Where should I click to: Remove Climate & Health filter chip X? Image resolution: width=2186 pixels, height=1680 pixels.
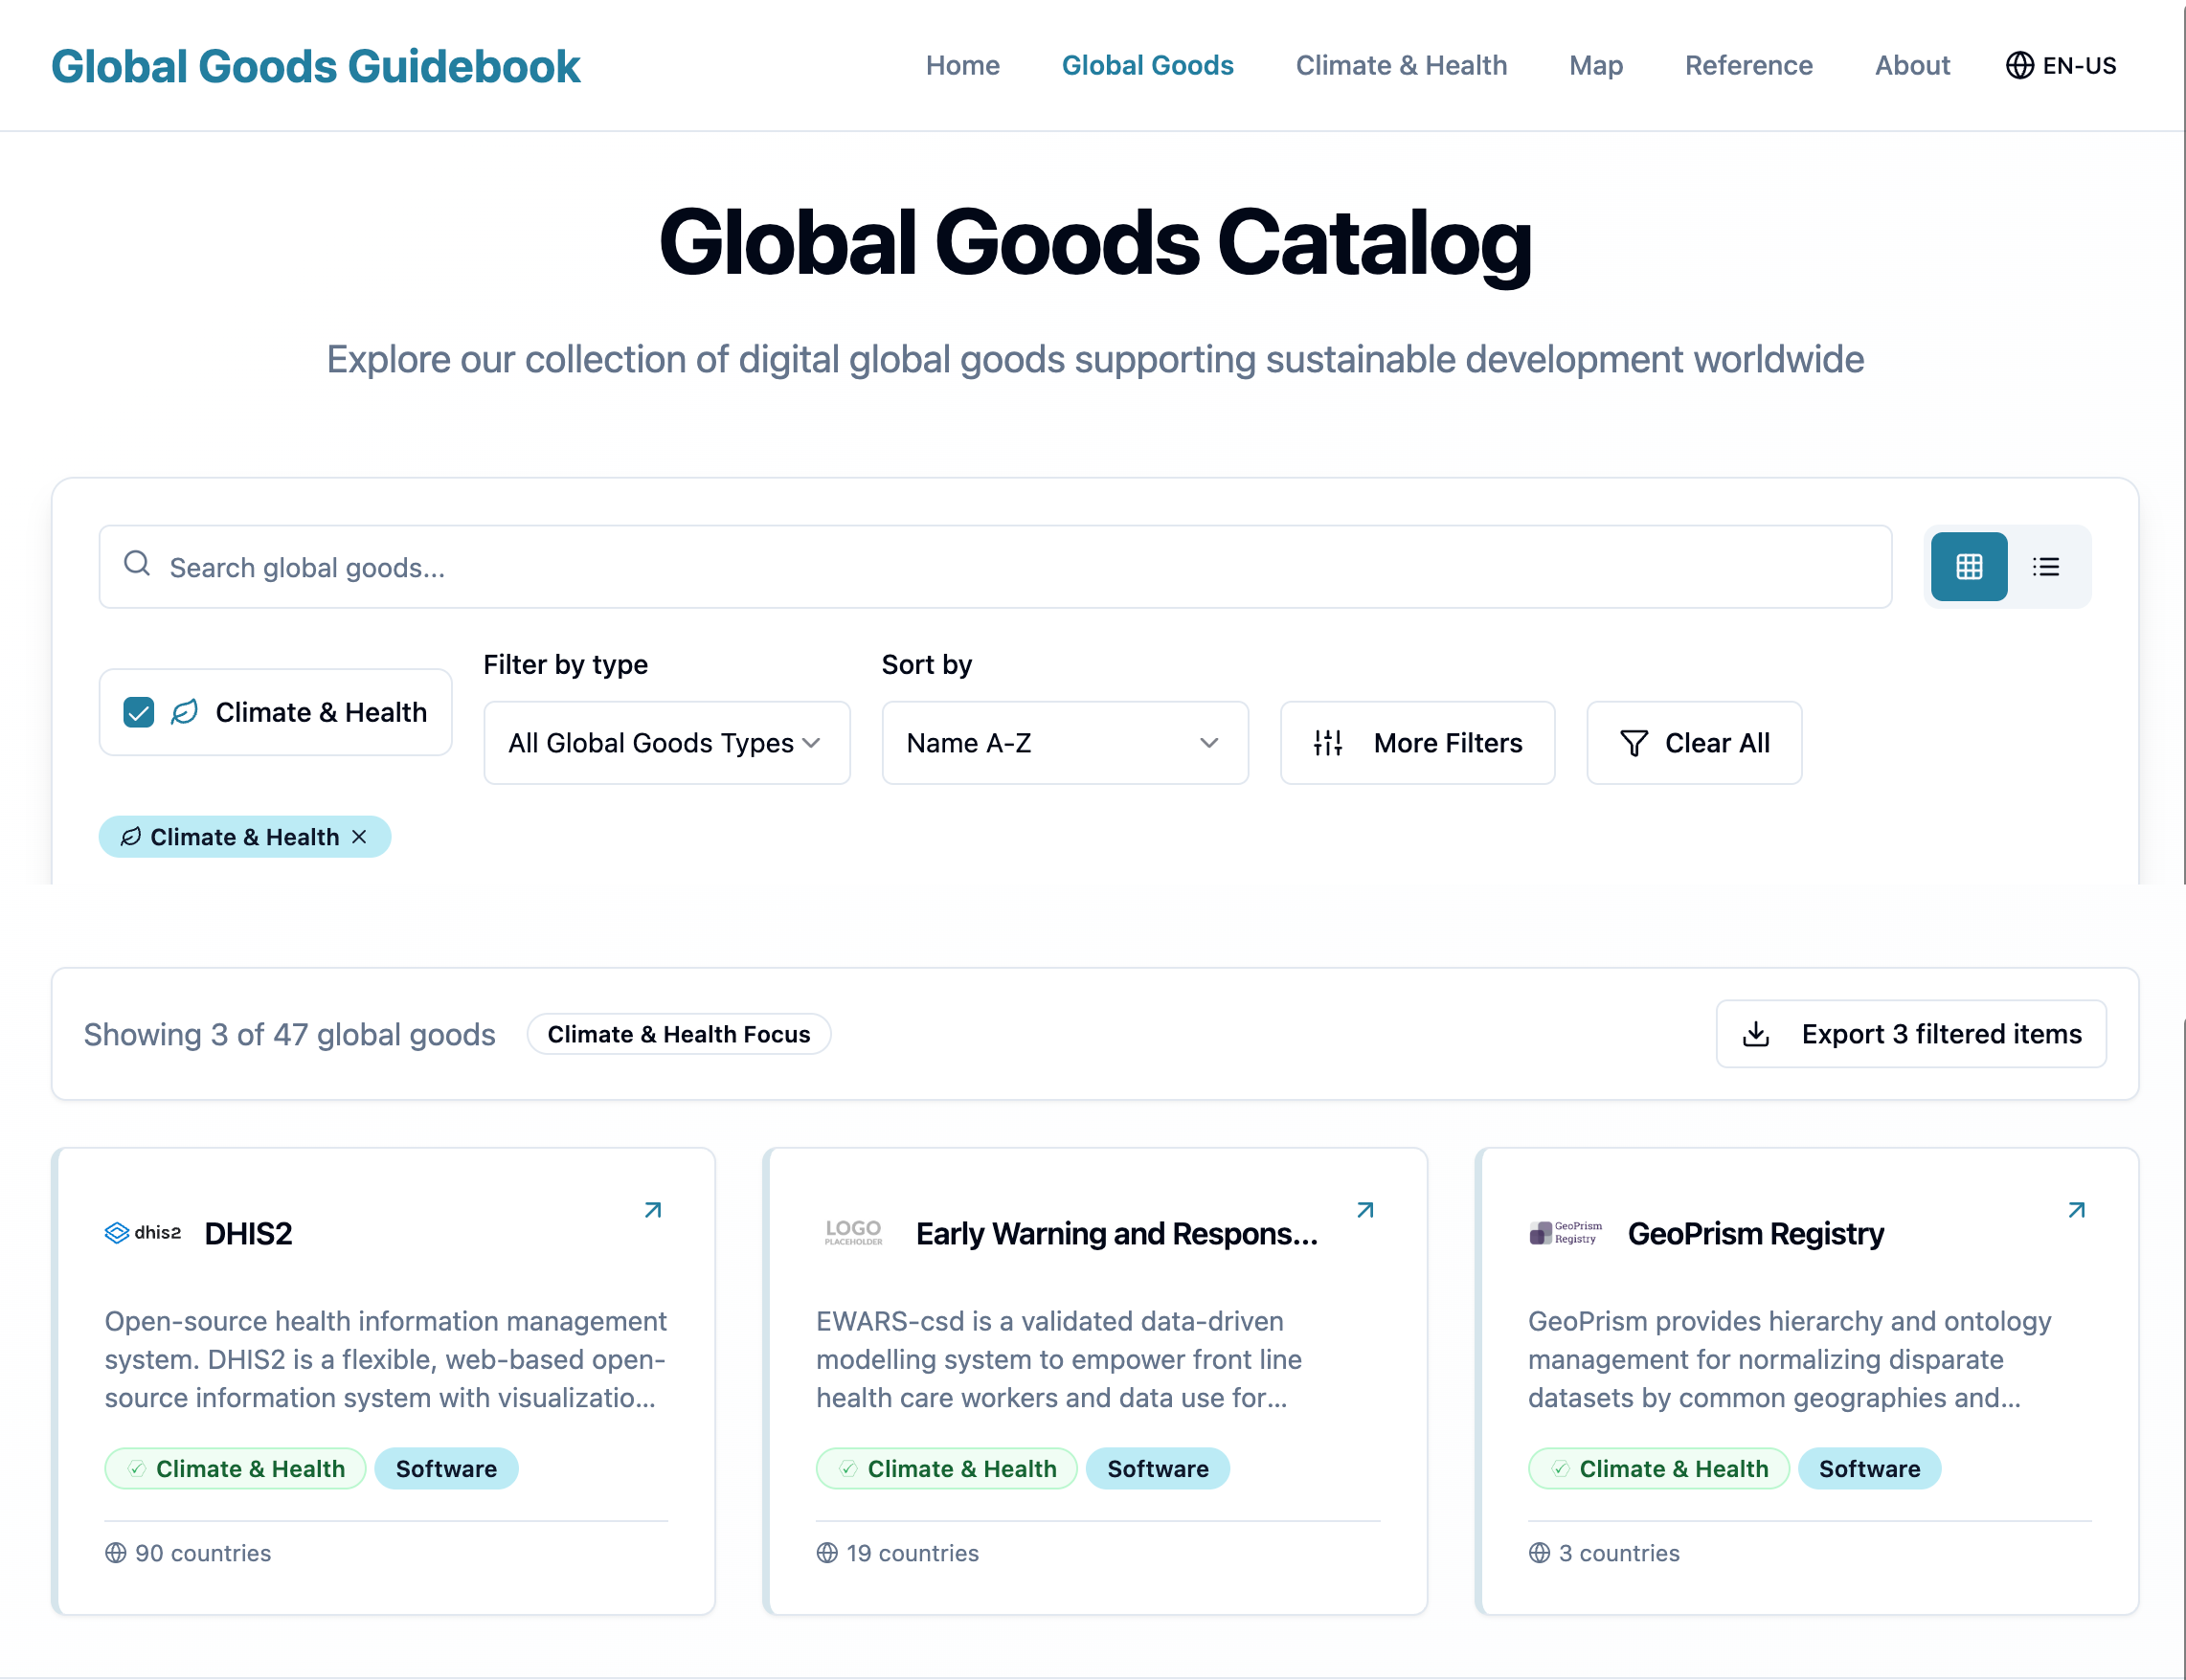359,837
